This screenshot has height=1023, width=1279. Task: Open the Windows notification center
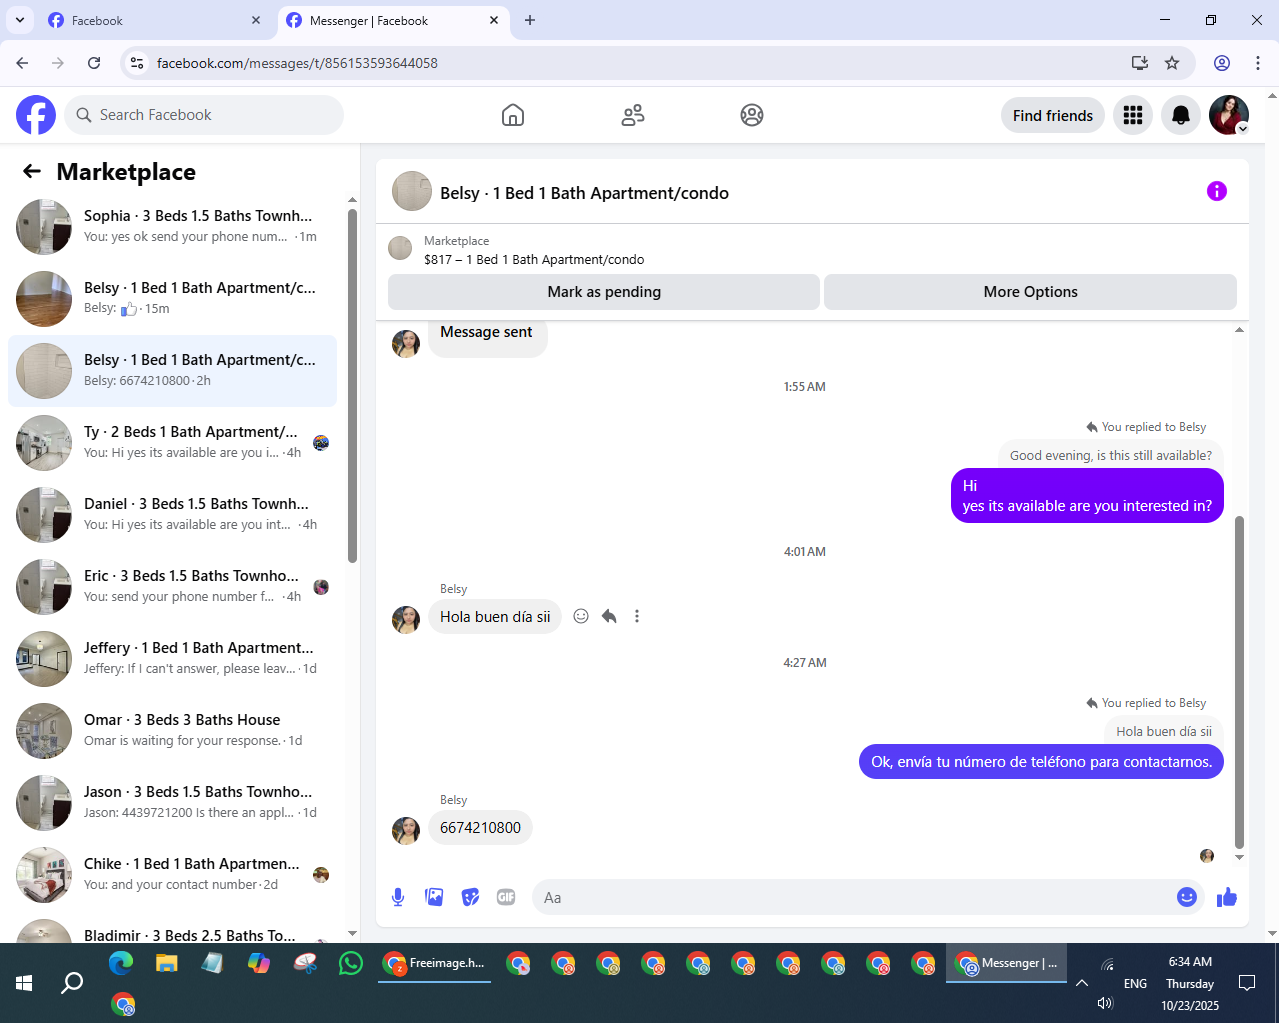point(1247,983)
